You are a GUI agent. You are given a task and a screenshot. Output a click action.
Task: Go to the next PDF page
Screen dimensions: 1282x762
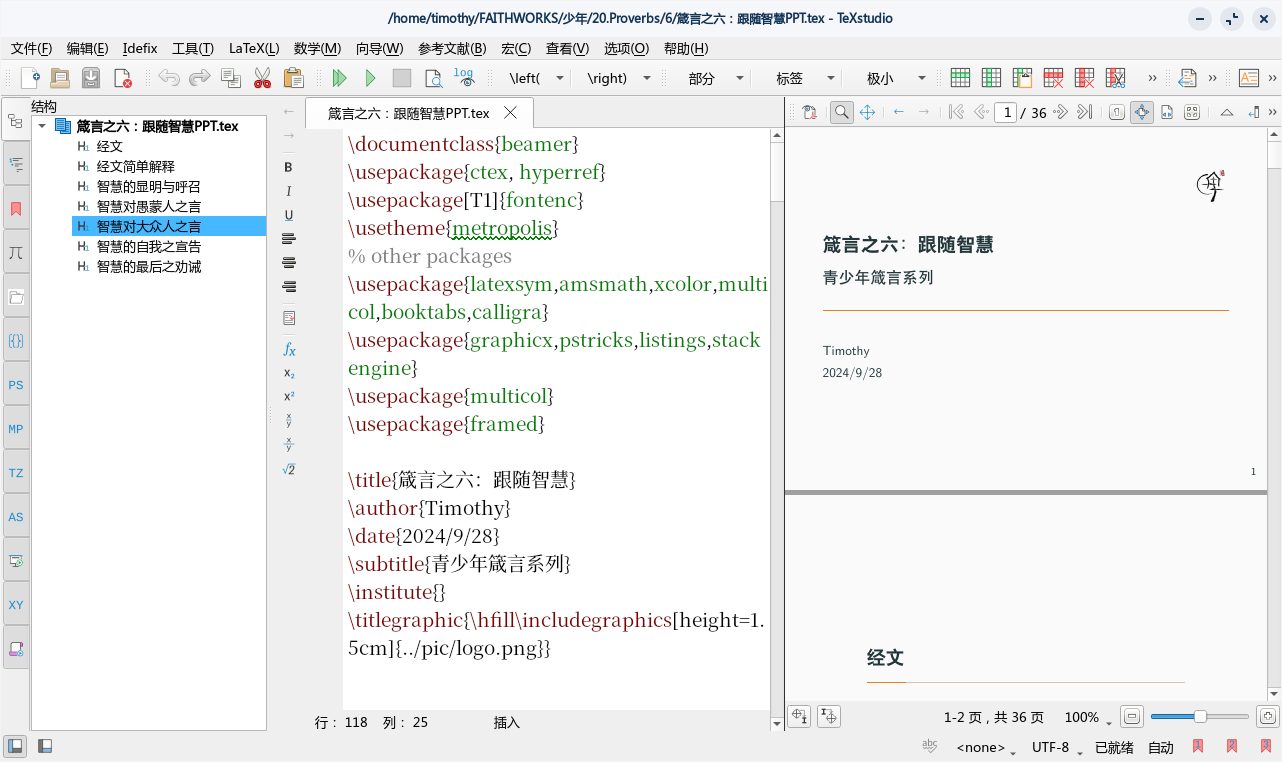pyautogui.click(x=1061, y=113)
